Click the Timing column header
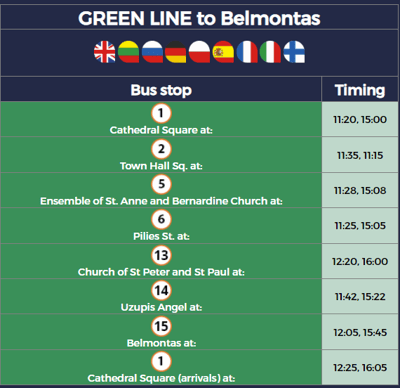 pos(360,90)
